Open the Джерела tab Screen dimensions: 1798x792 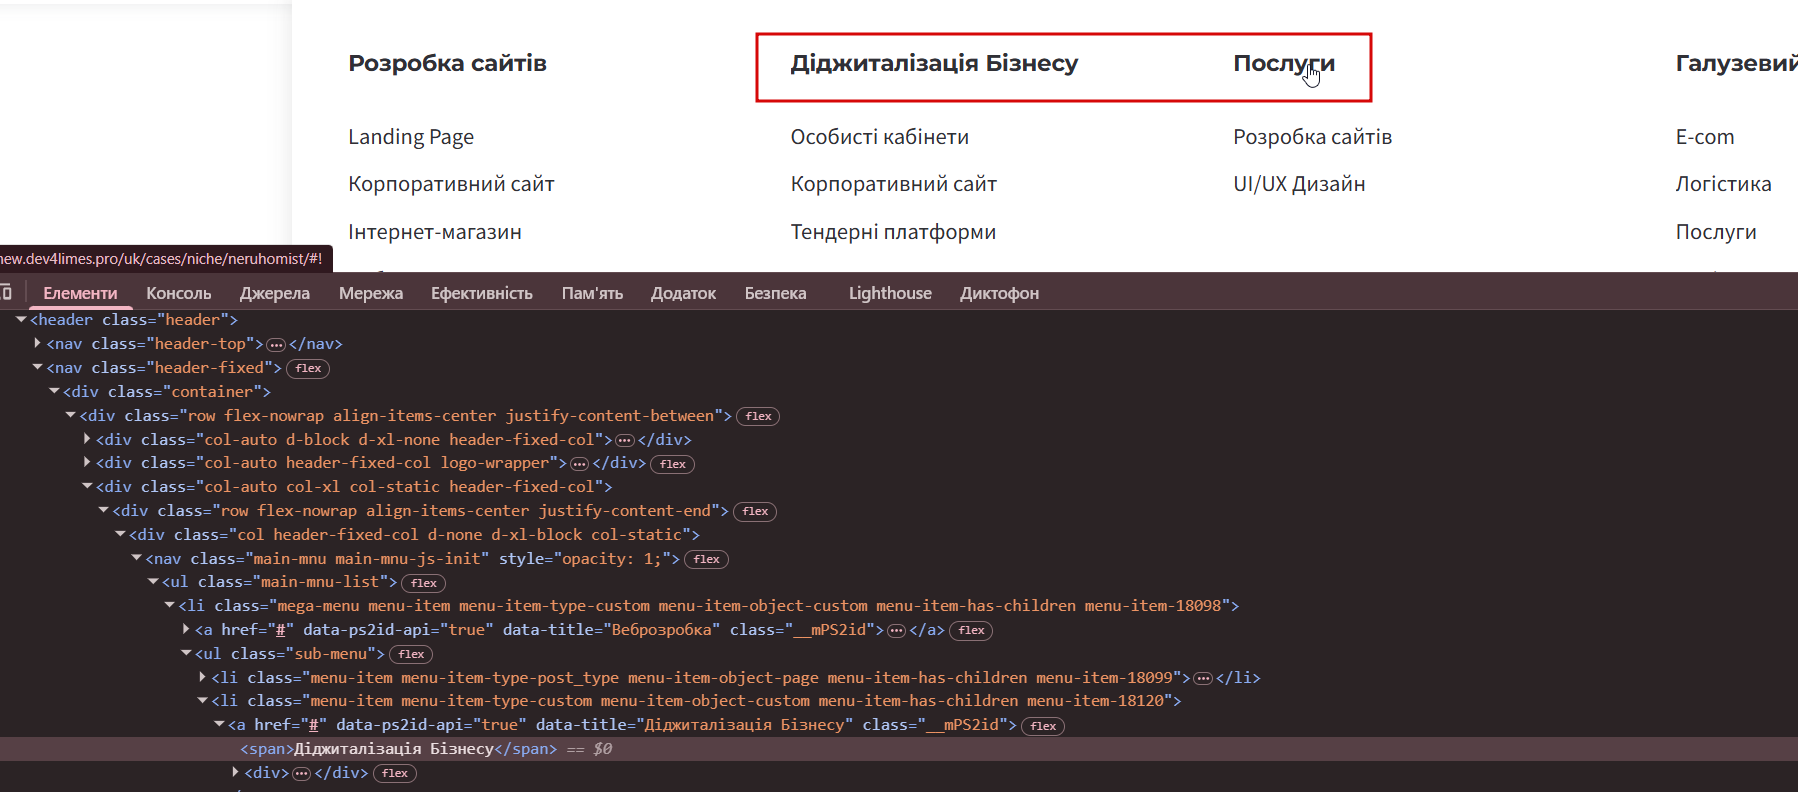point(275,294)
